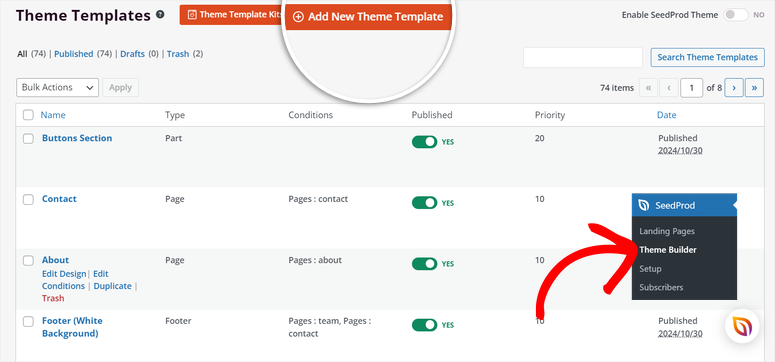
Task: Sort table by Date column
Action: (x=666, y=115)
